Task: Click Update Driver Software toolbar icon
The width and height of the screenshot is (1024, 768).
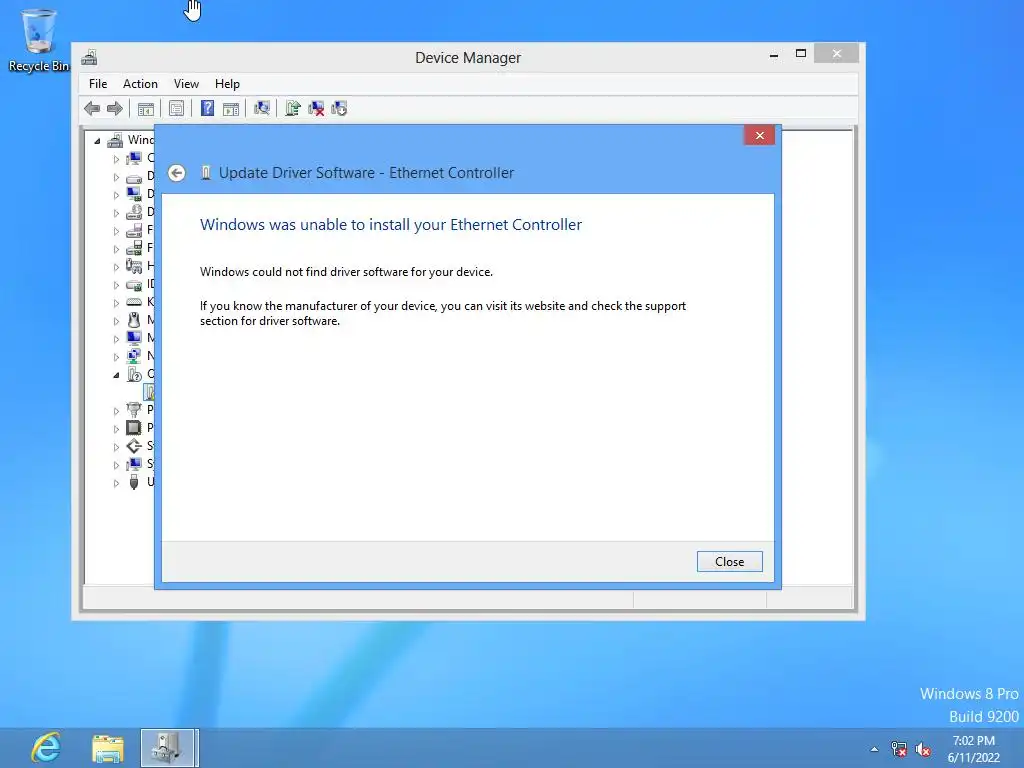Action: [x=293, y=108]
